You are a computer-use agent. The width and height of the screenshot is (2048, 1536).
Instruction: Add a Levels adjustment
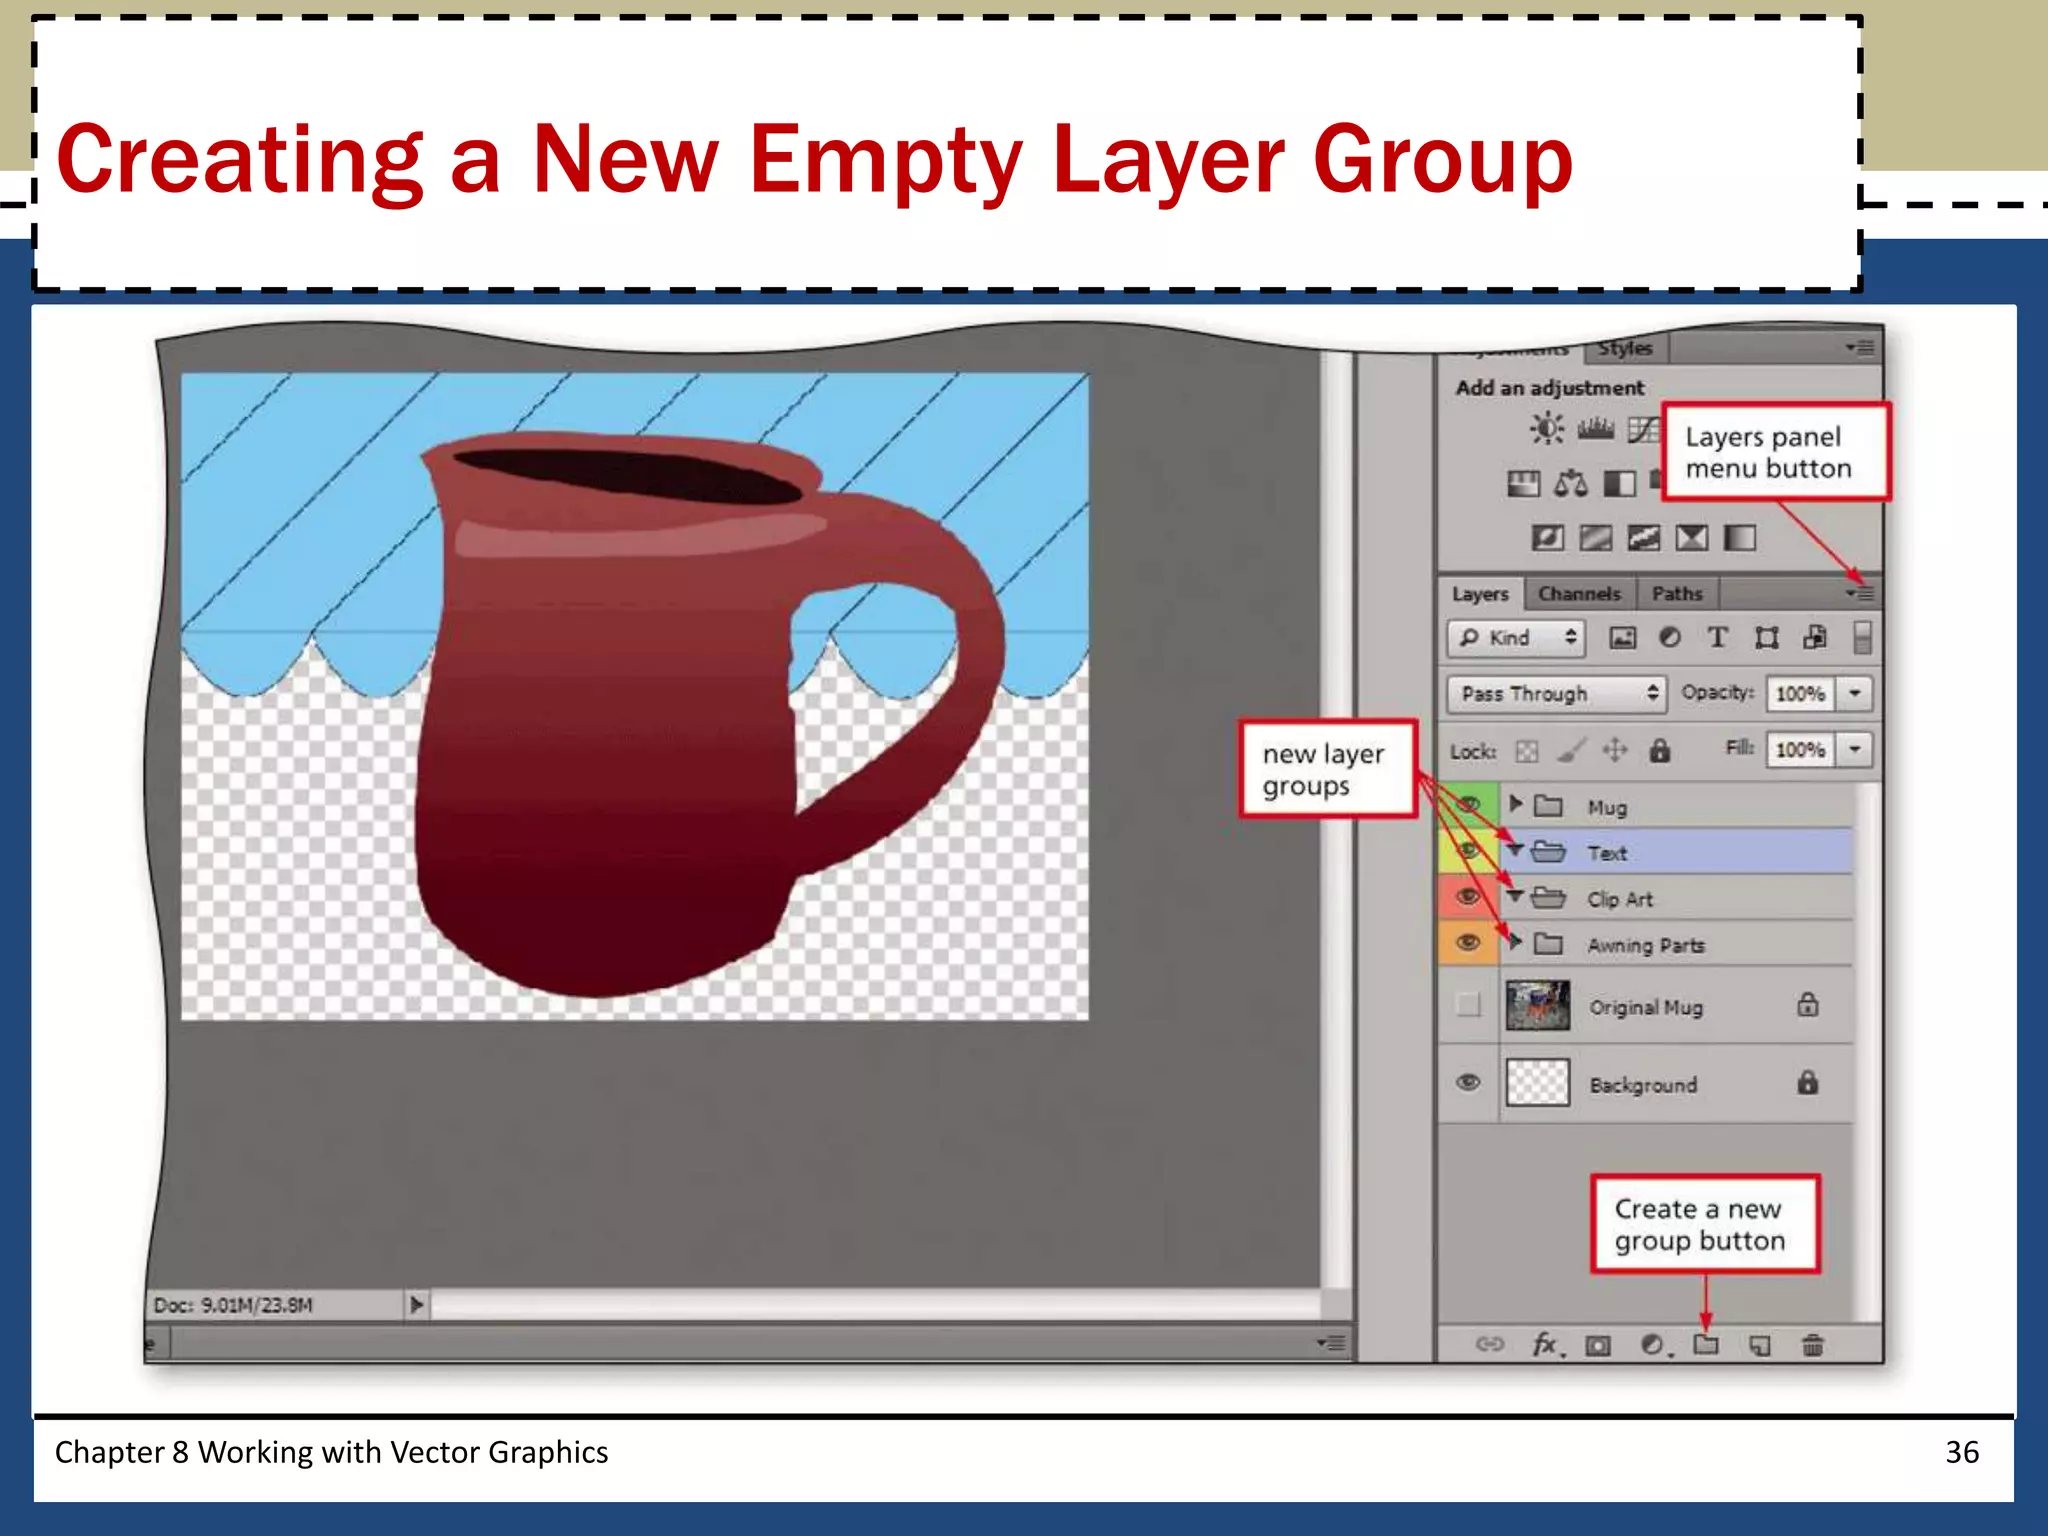coord(1595,429)
